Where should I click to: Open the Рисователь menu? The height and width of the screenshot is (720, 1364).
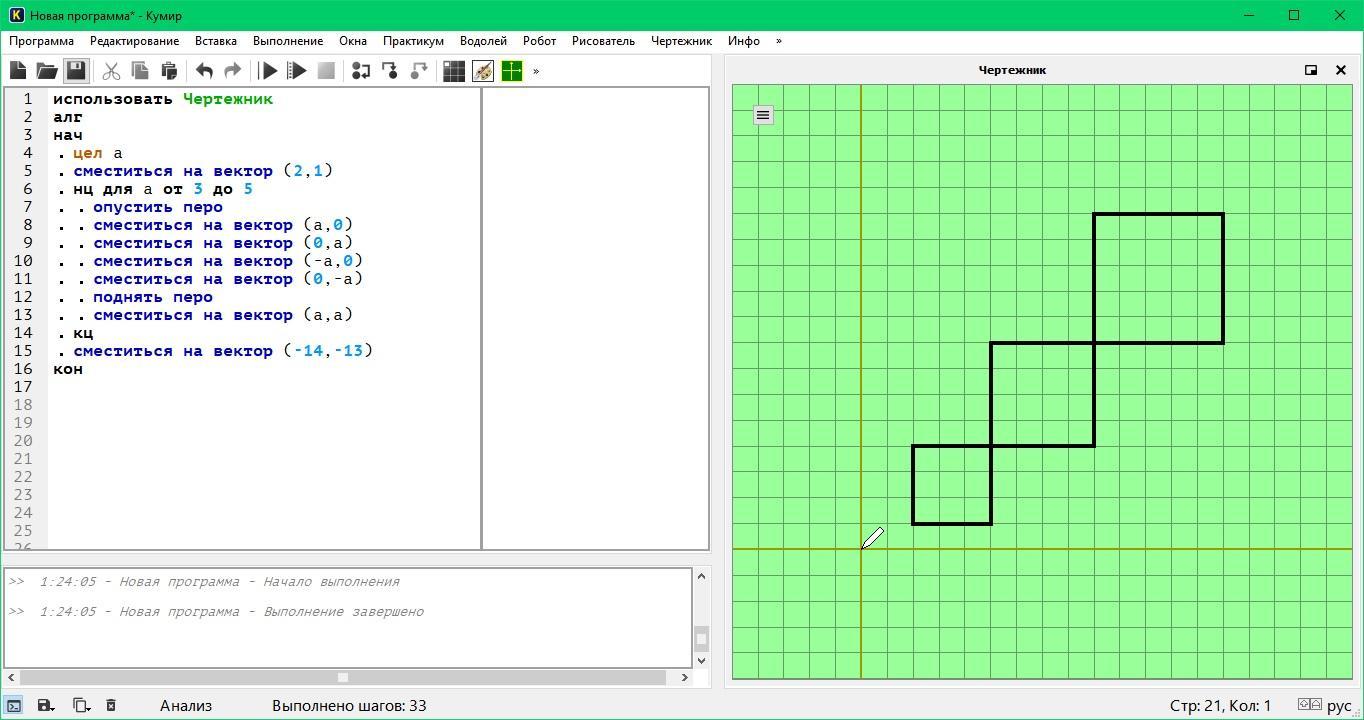point(603,41)
